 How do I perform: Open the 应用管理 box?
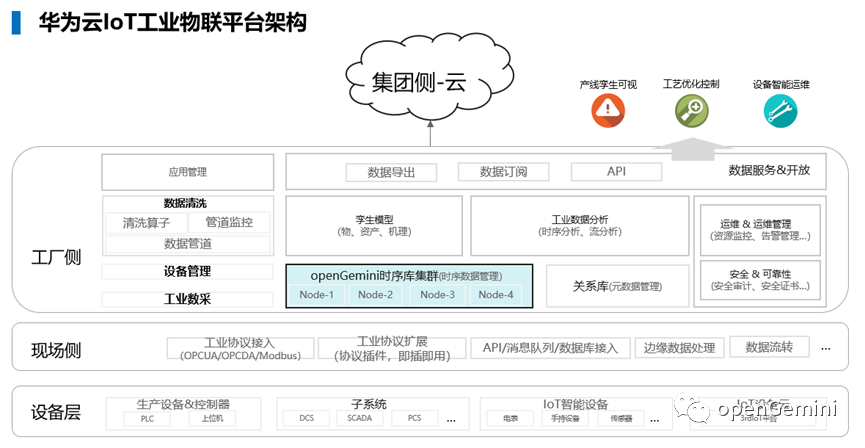[188, 172]
